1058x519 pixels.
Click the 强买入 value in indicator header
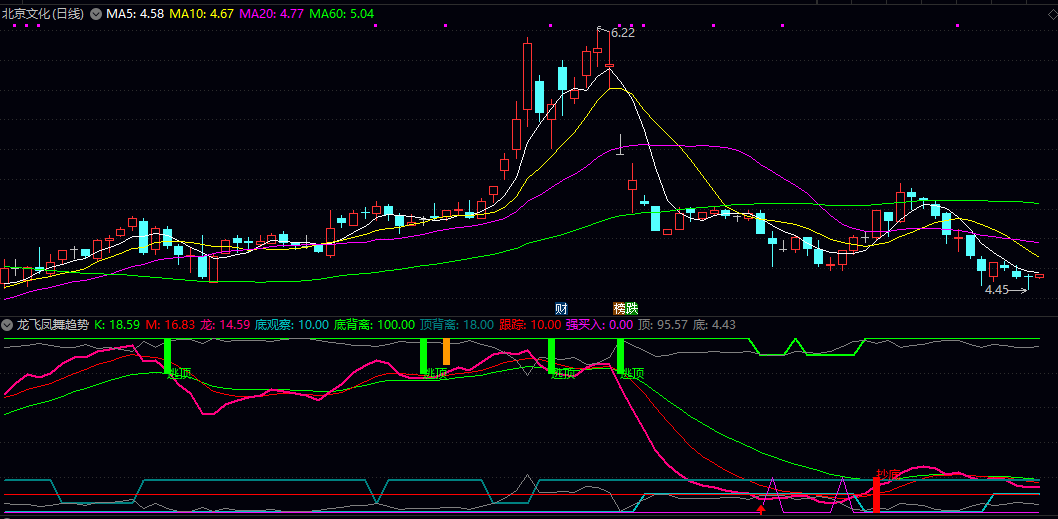pos(600,325)
